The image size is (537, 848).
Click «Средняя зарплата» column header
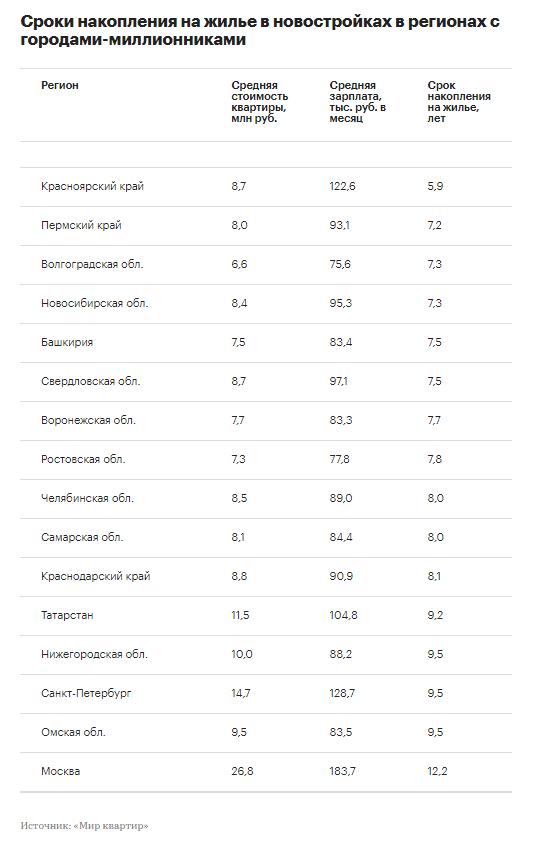pos(357,102)
